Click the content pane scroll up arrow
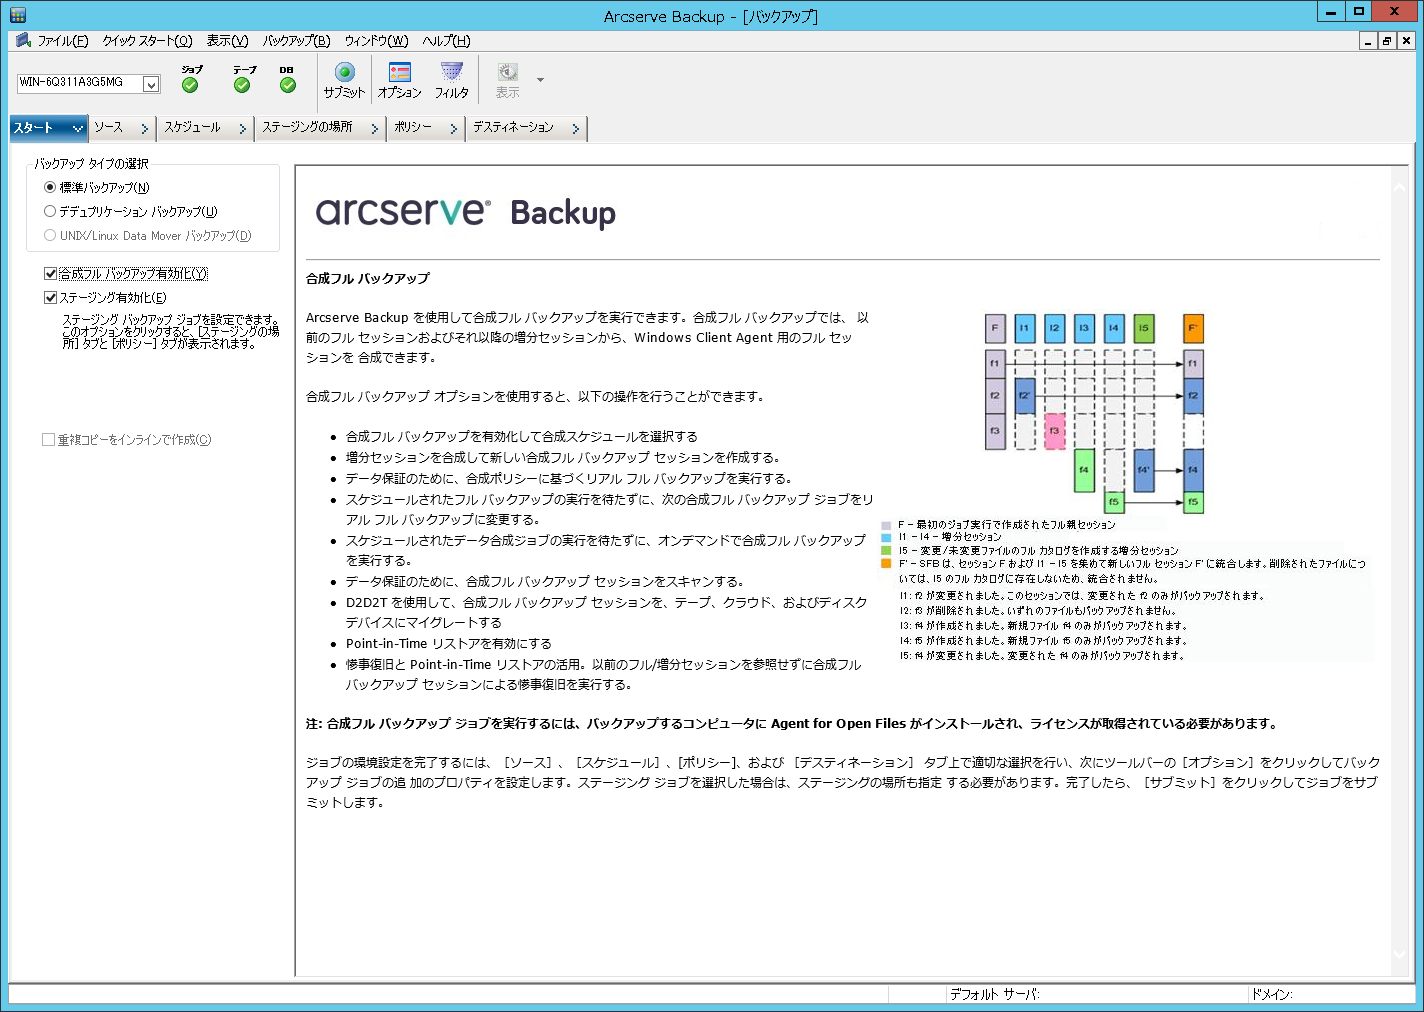1424x1012 pixels. coord(1399,186)
